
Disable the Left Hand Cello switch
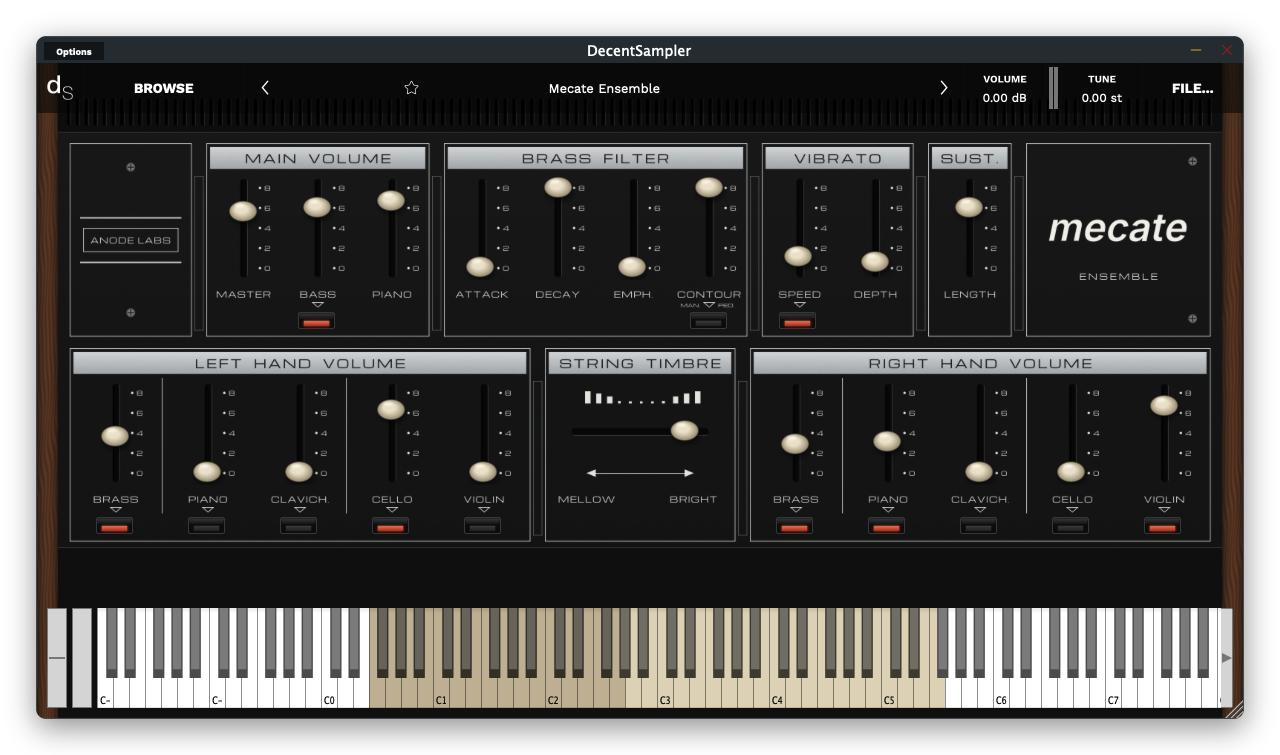(391, 526)
